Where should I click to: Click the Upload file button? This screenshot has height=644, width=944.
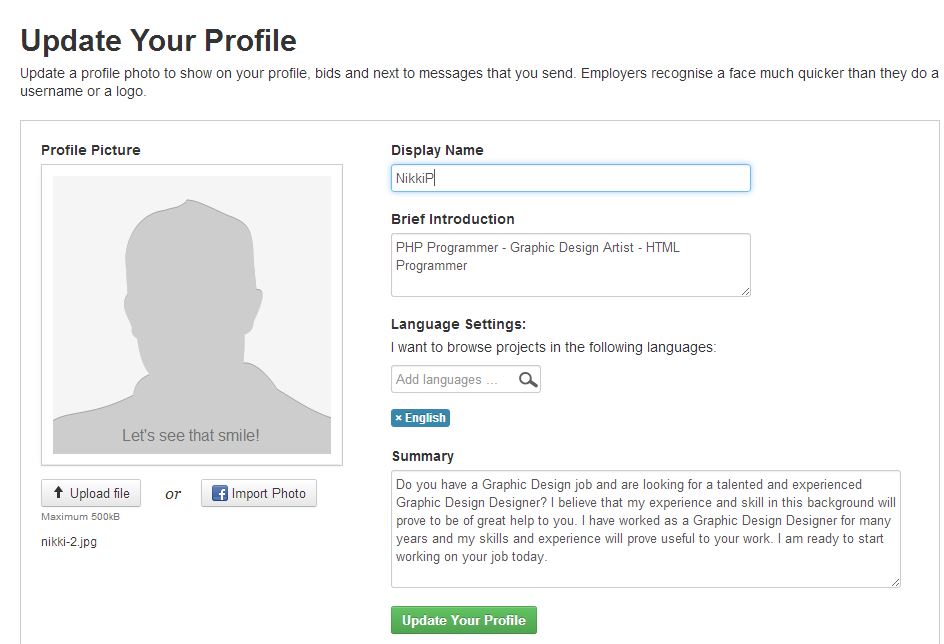click(x=91, y=493)
